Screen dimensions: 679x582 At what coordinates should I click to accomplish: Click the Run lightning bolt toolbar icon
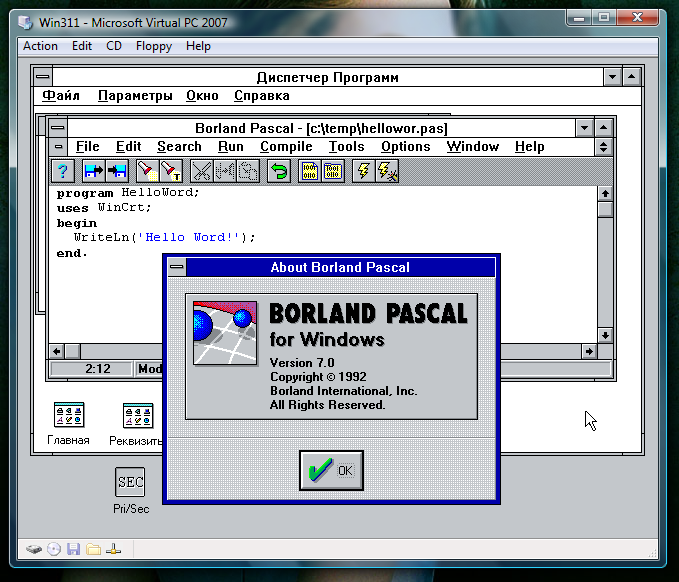coord(363,171)
